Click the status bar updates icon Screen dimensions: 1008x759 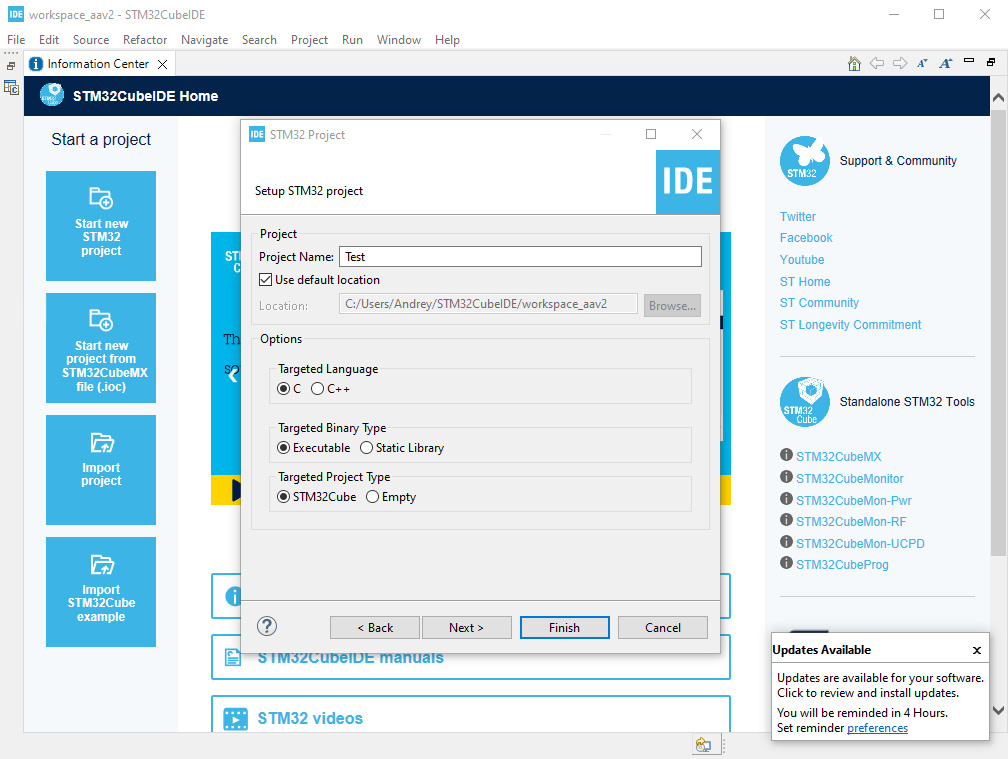(x=703, y=745)
